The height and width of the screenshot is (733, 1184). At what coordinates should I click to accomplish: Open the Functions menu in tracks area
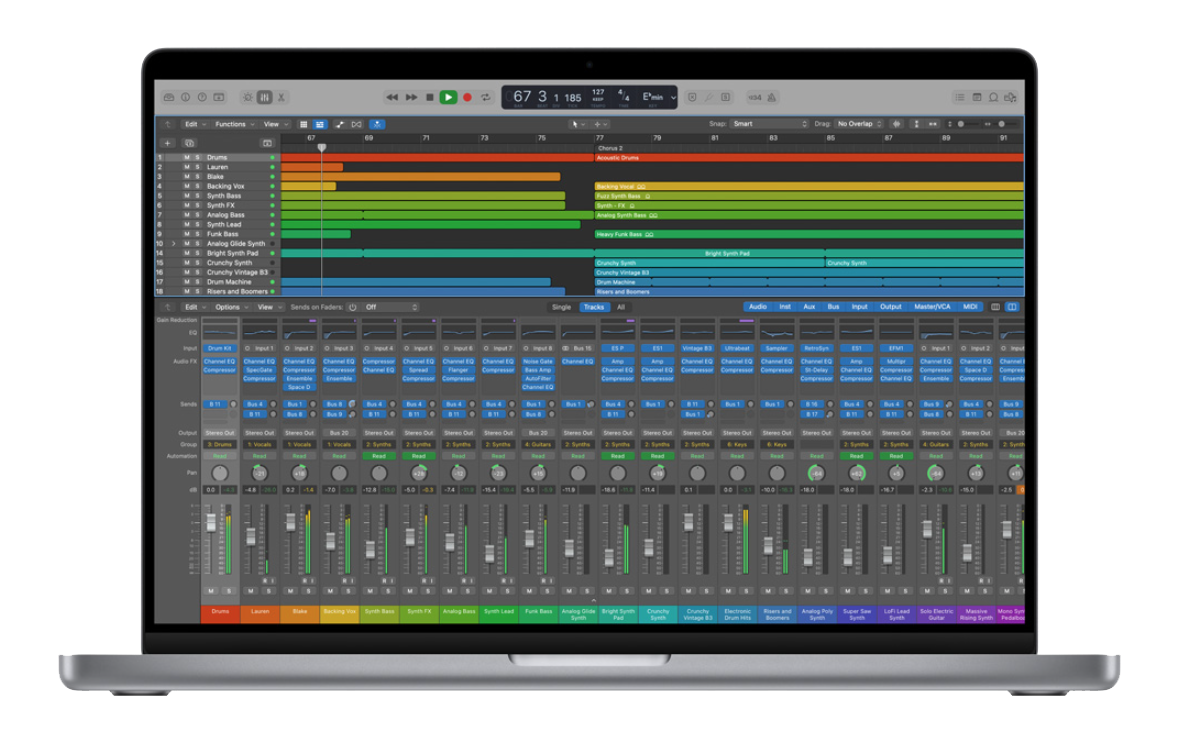(x=233, y=124)
